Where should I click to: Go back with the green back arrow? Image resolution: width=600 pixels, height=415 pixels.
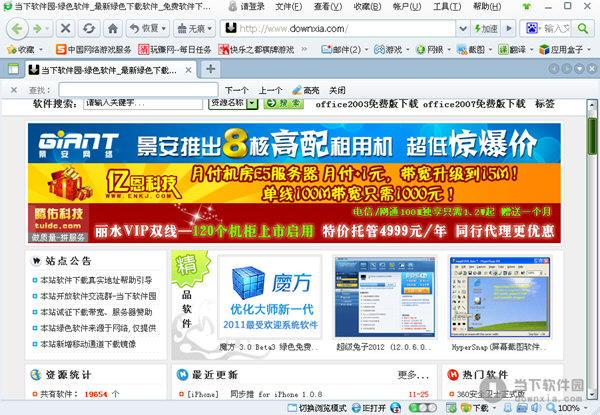pos(17,28)
